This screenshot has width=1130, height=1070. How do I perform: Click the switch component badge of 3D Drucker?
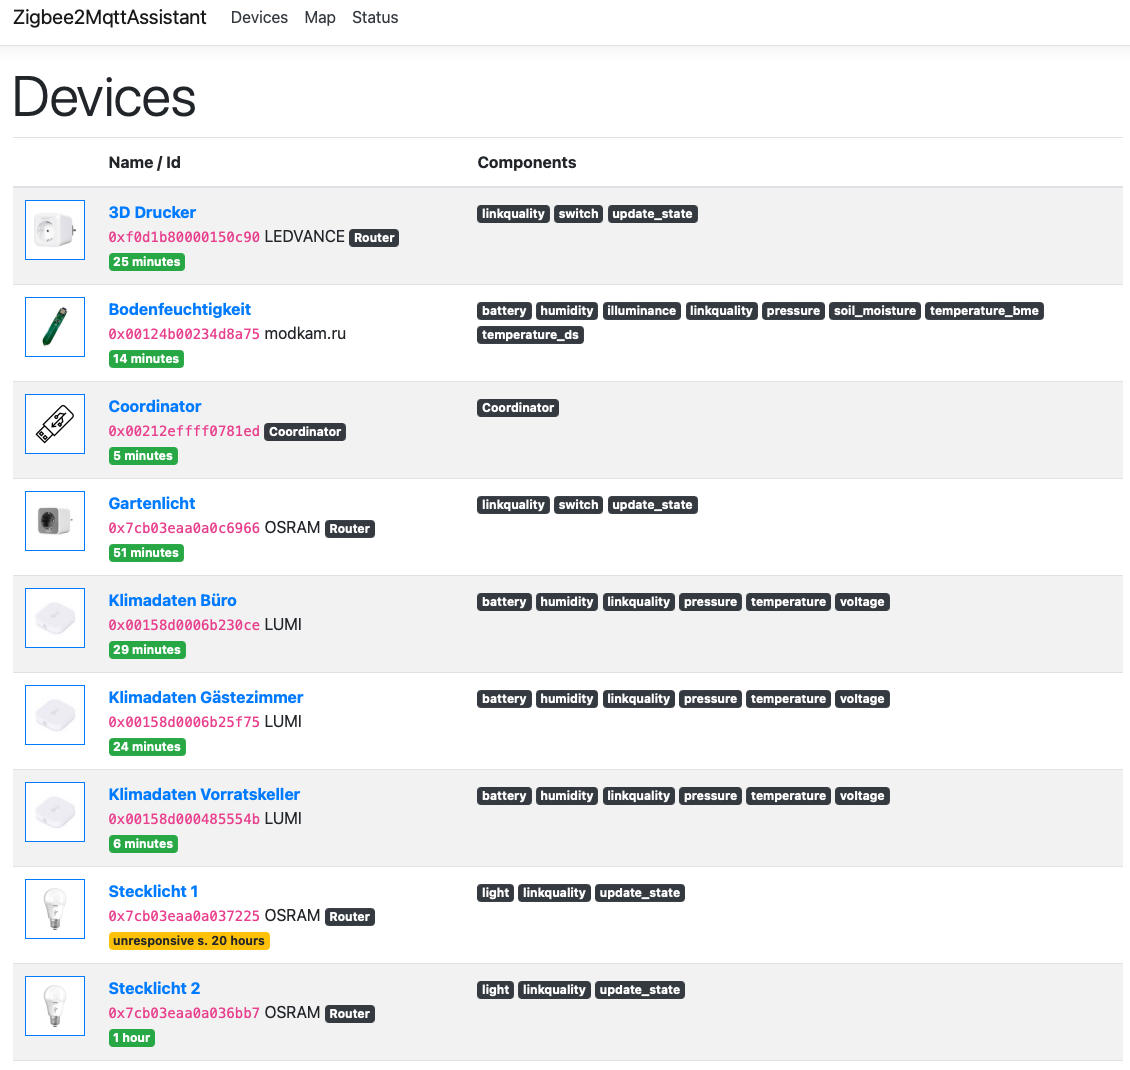click(x=578, y=213)
